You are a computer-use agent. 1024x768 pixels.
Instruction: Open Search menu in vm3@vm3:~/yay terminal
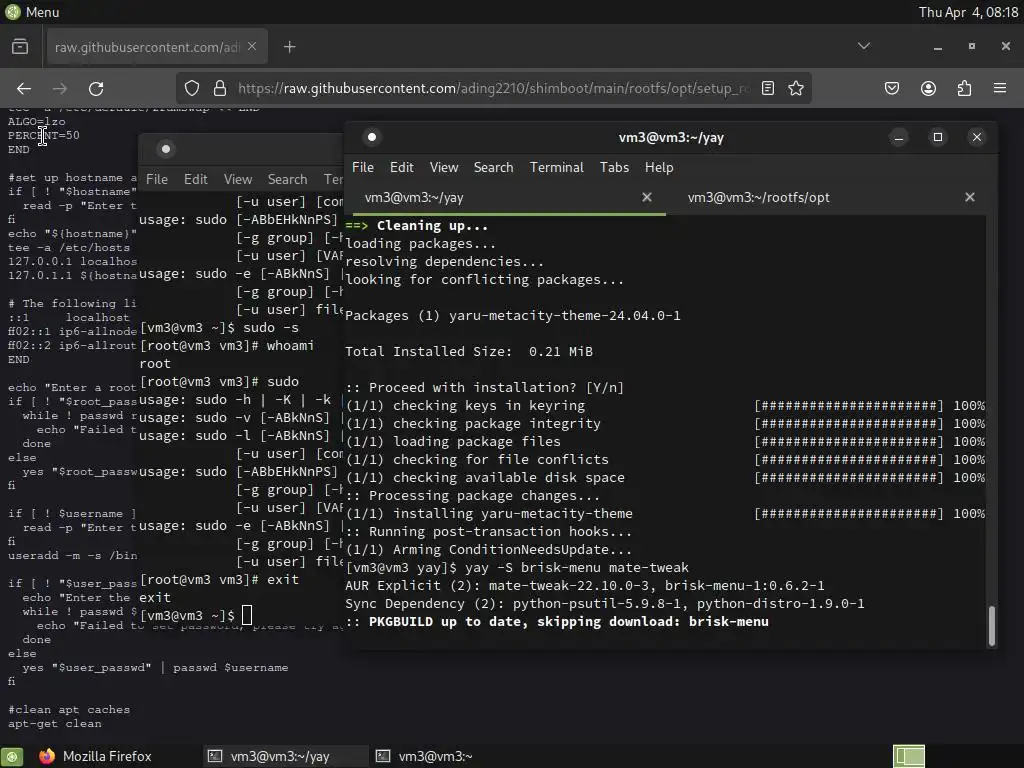pyautogui.click(x=493, y=167)
